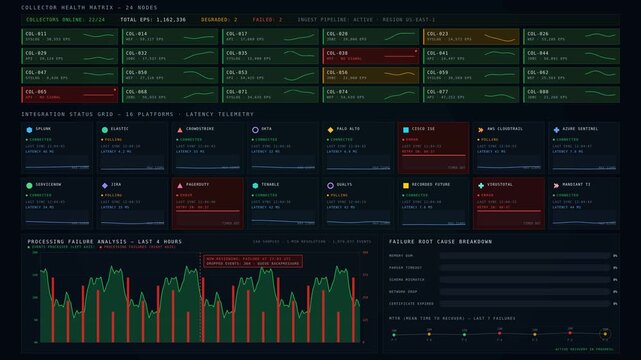This screenshot has width=641, height=360.
Task: Click the Mandiant TI arrow icon
Action: click(556, 186)
